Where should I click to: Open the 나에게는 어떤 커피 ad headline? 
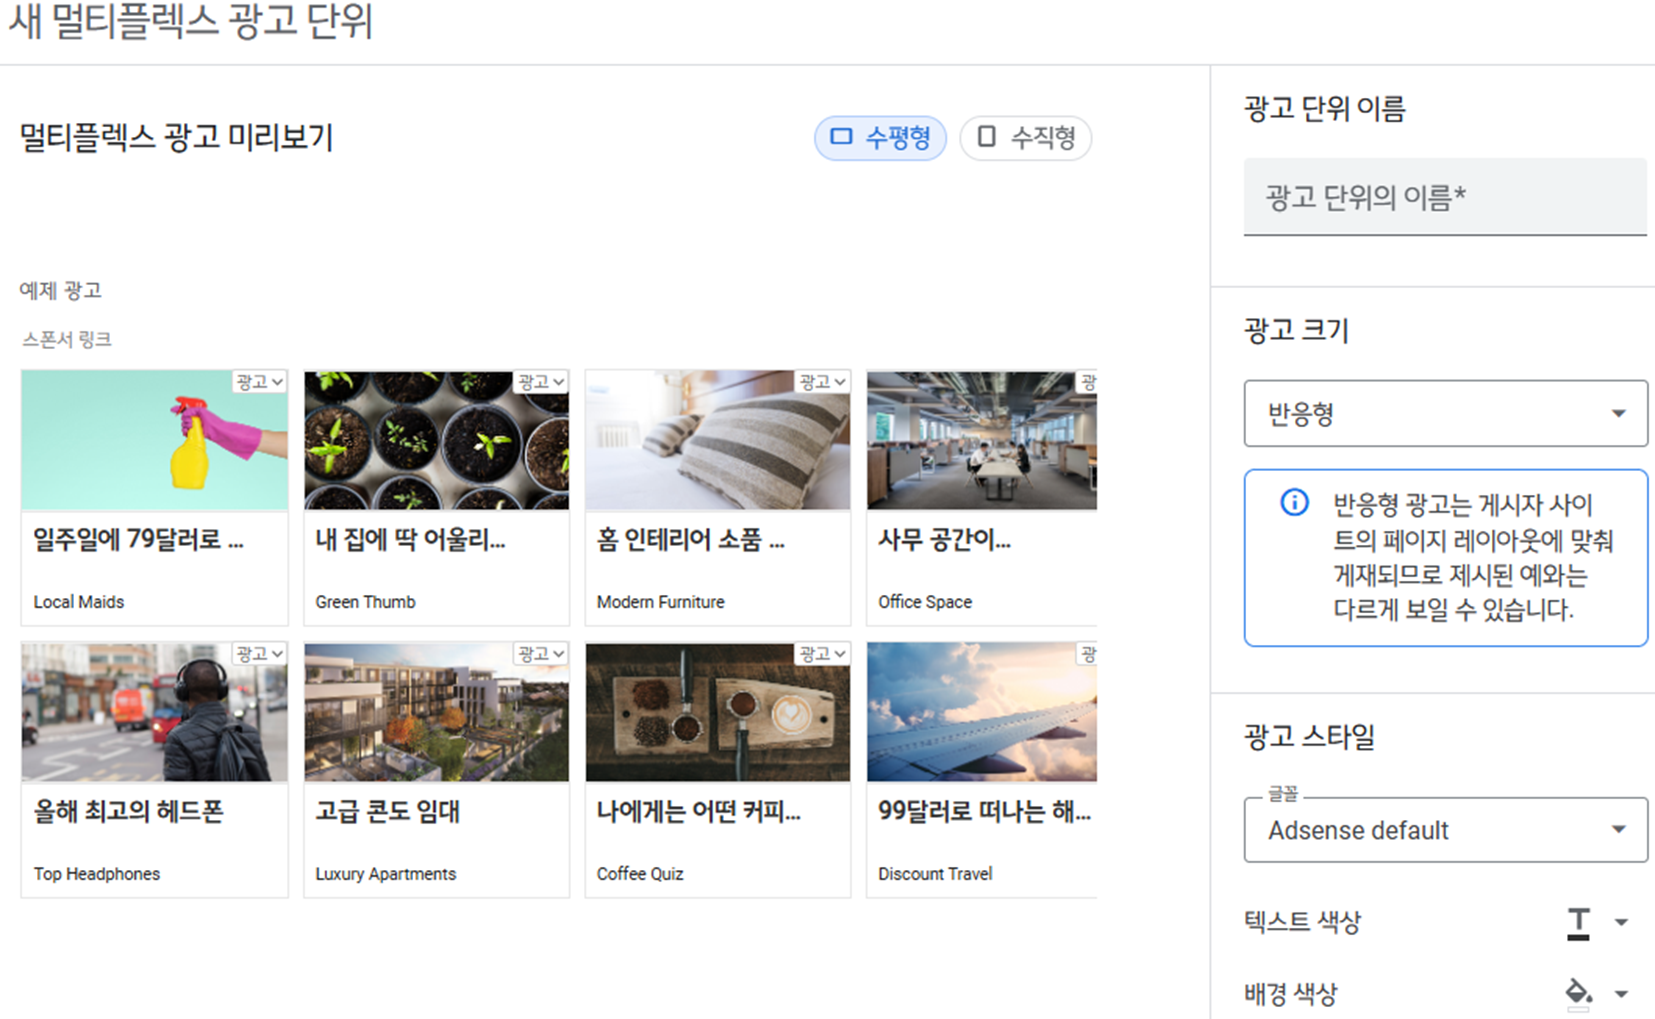(698, 811)
